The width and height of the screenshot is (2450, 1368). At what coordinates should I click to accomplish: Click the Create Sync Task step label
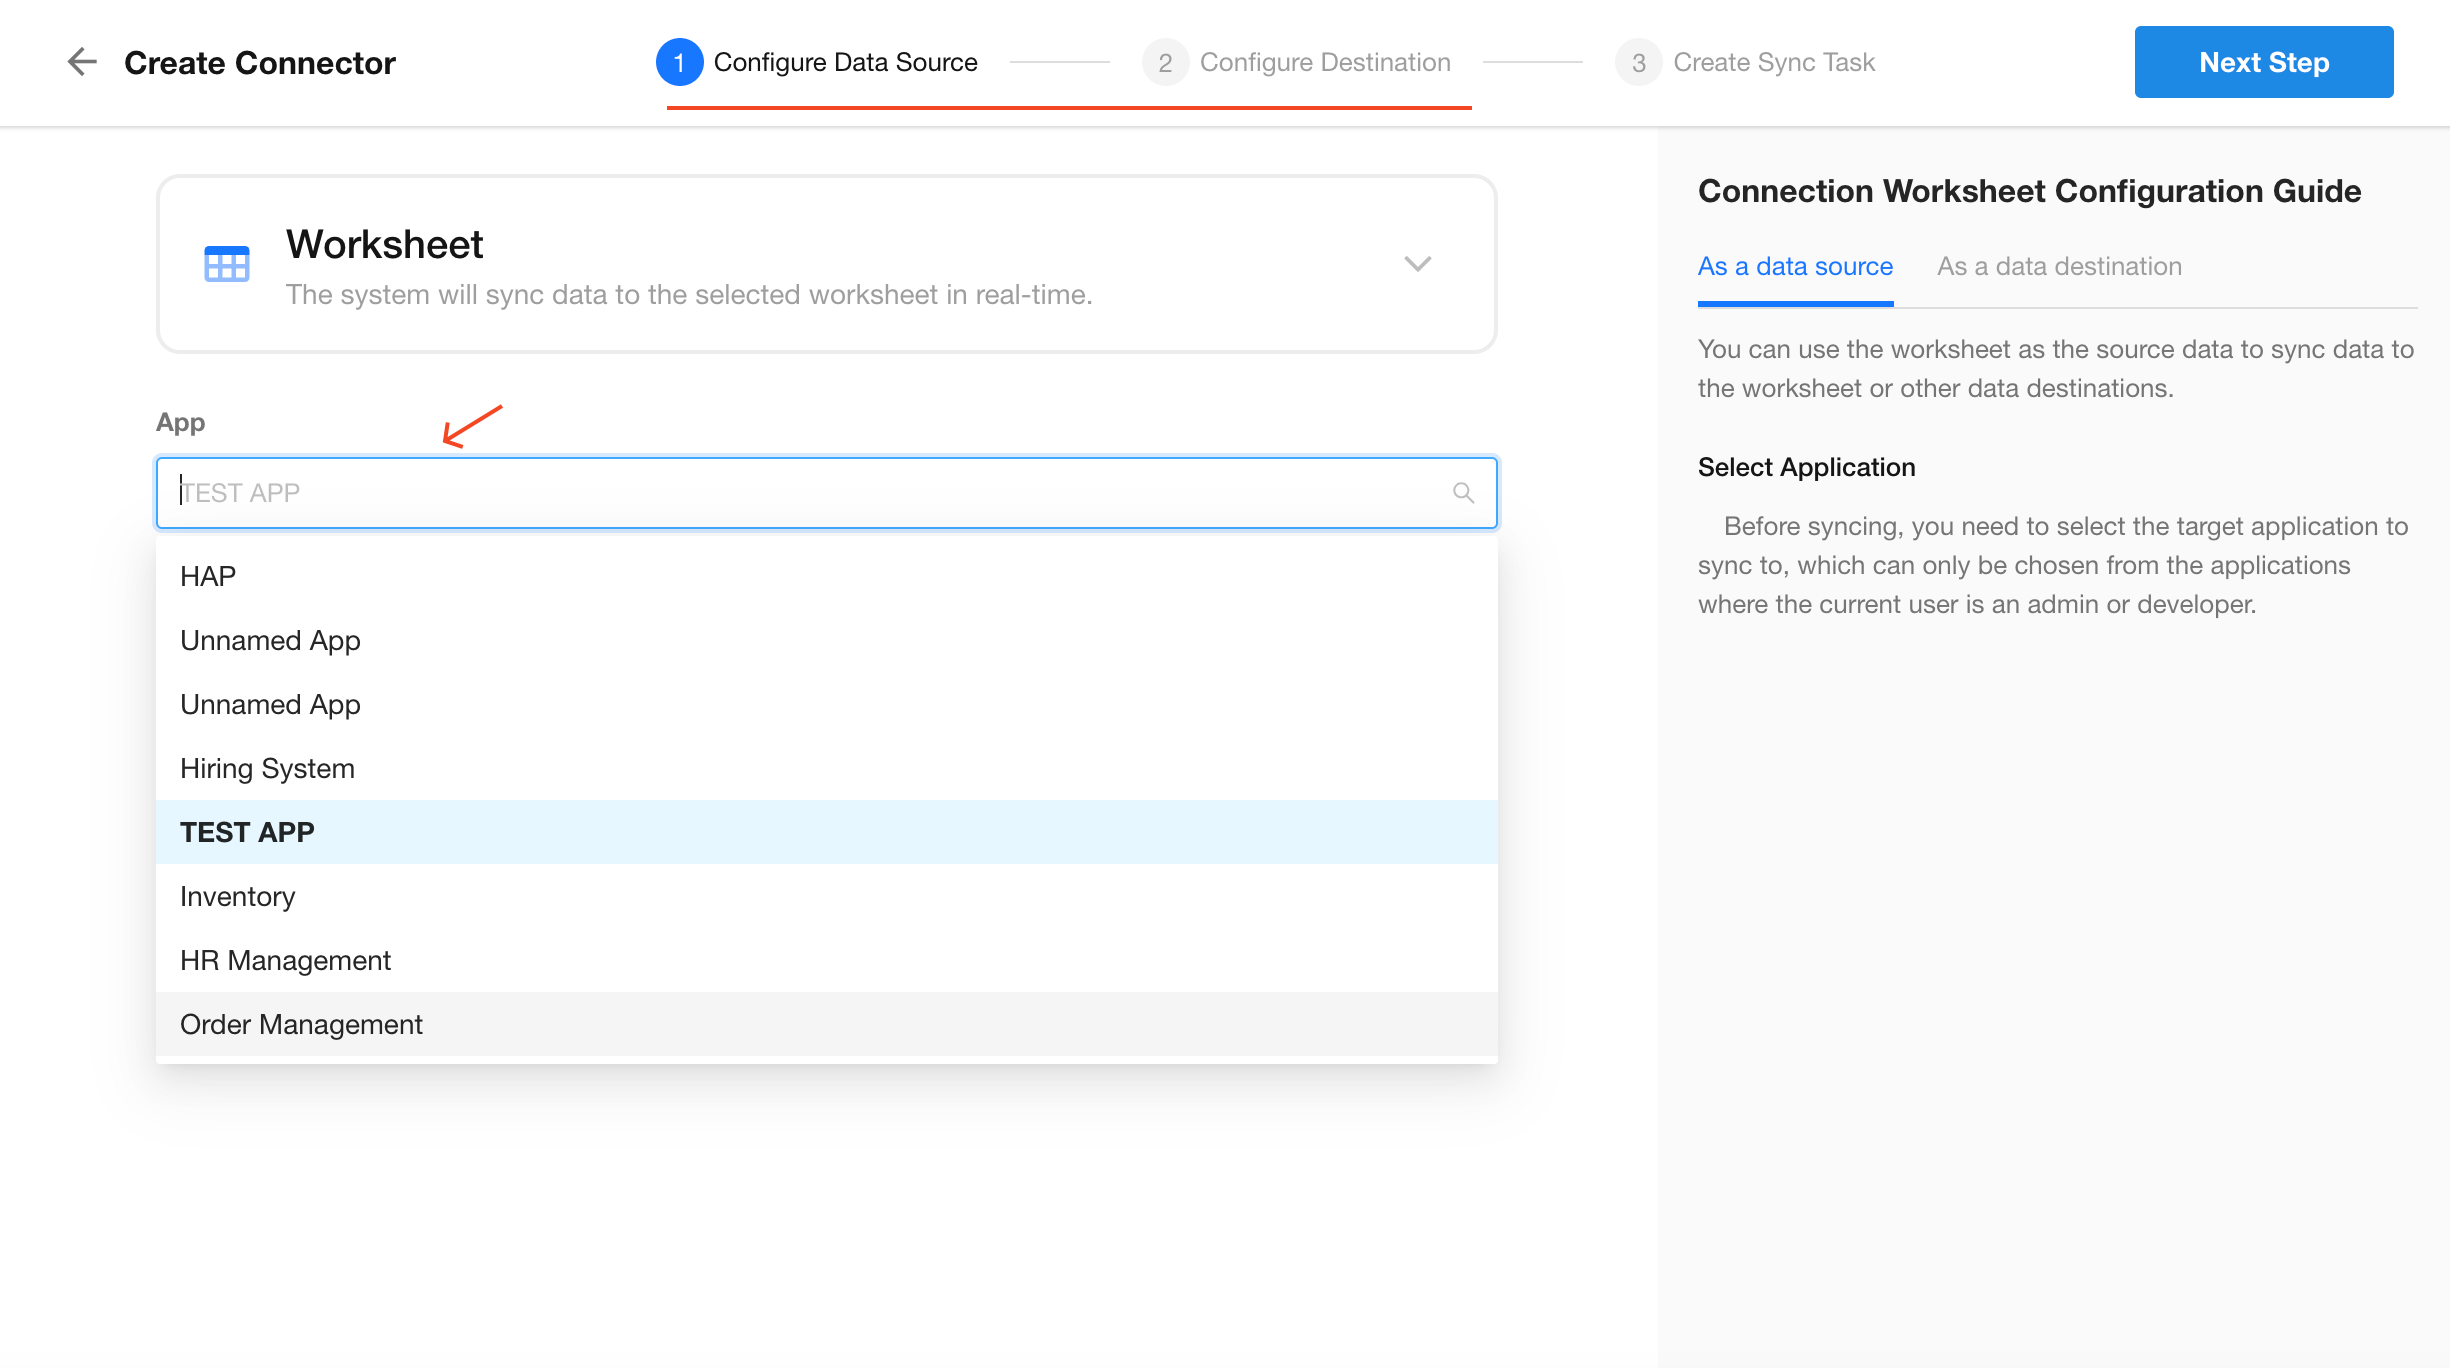[x=1773, y=62]
